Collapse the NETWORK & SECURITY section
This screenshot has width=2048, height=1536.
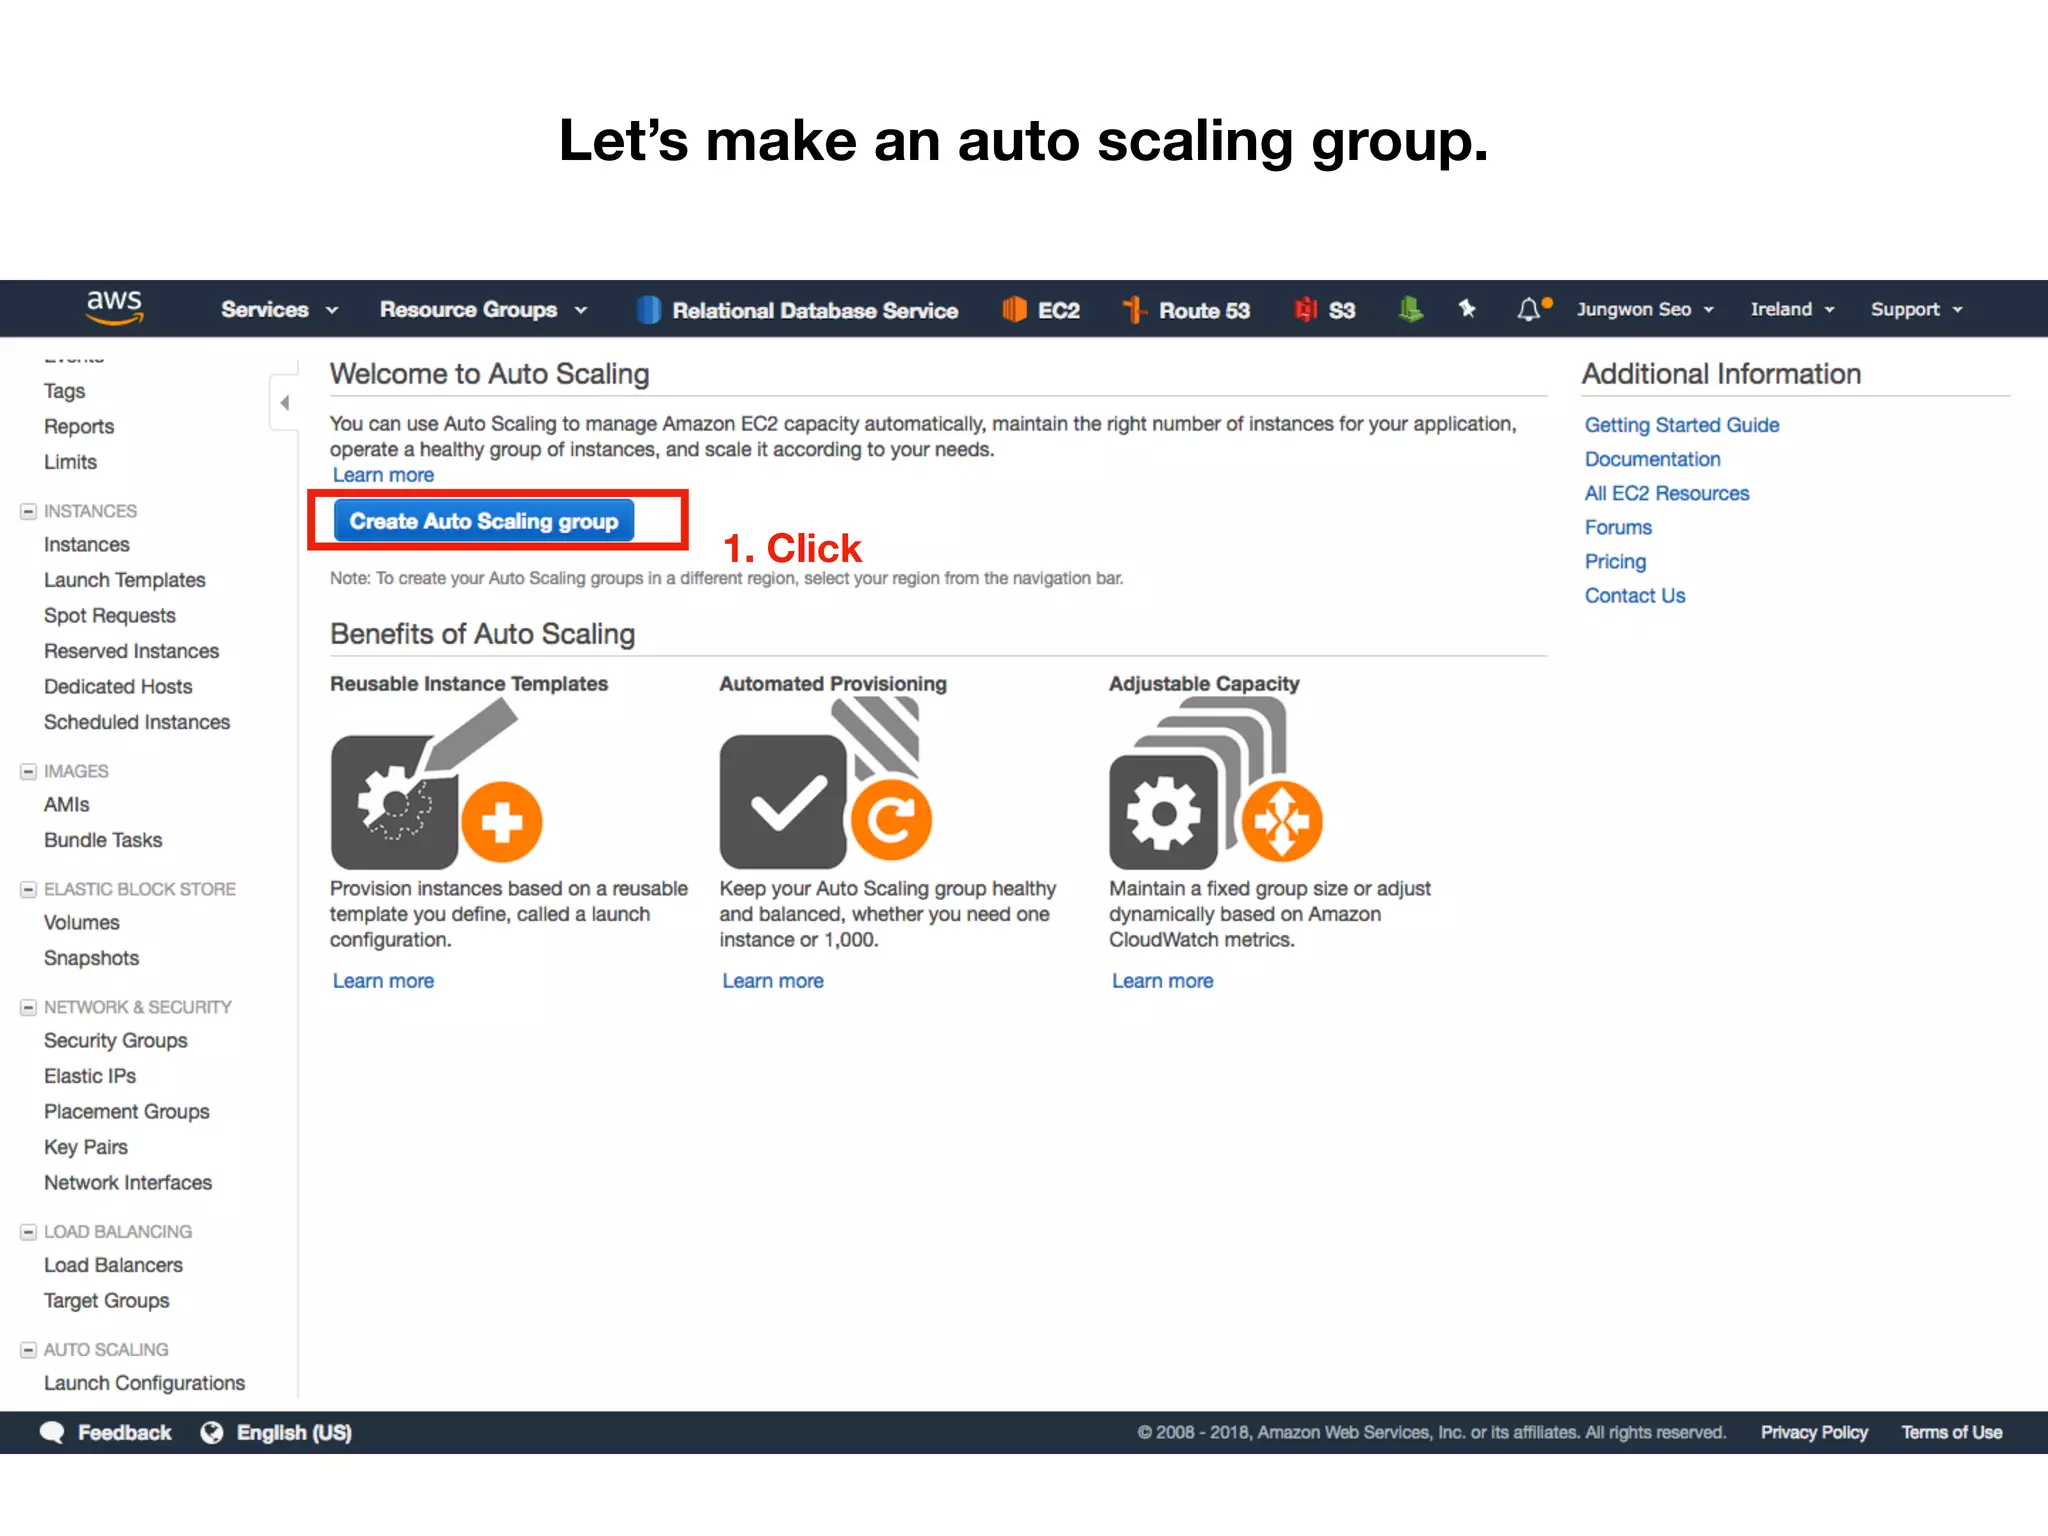click(28, 1008)
